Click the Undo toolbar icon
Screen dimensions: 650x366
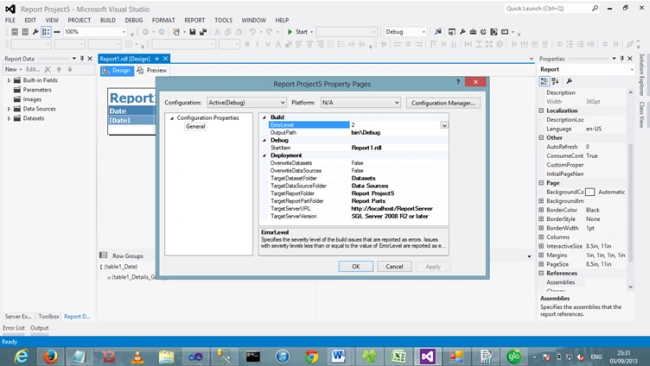coord(252,32)
